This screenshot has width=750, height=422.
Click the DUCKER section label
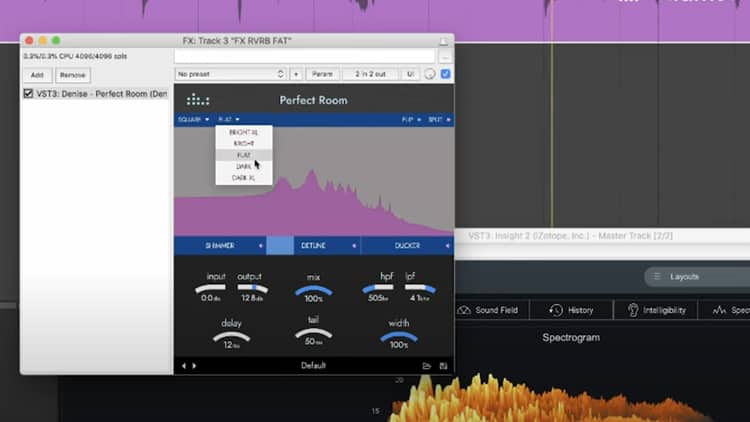click(408, 245)
